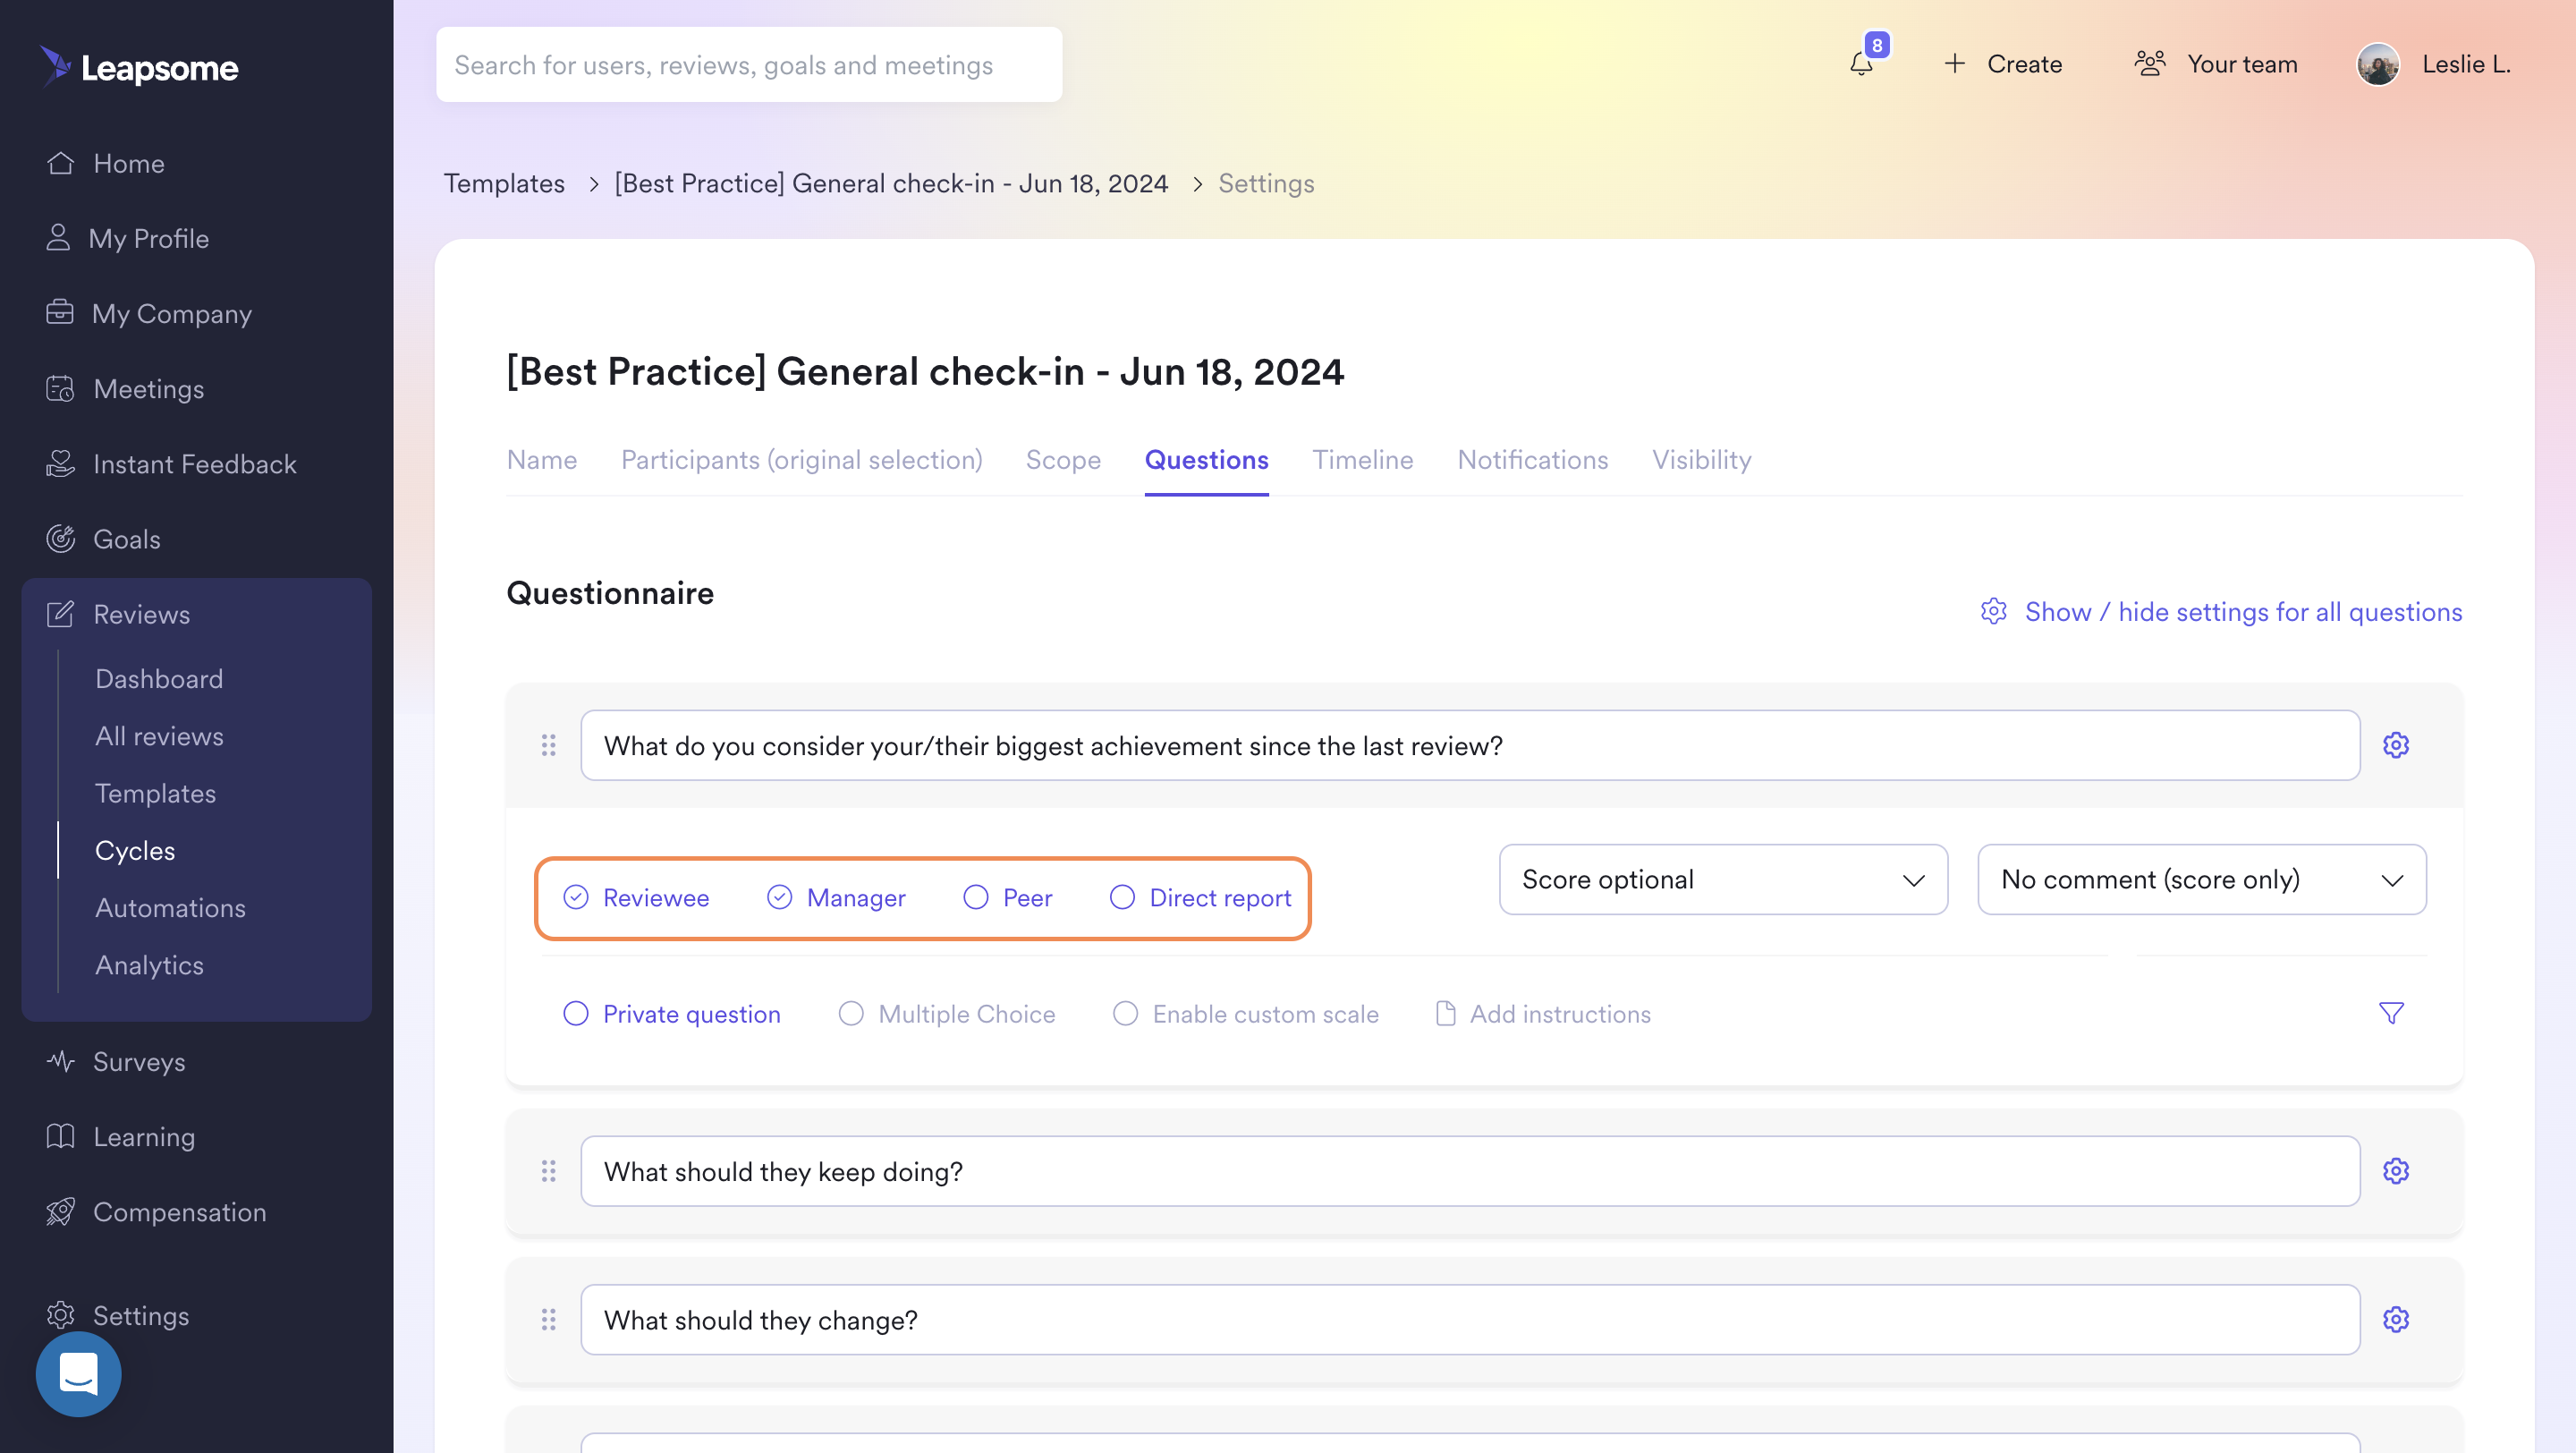Click the Meetings calendar icon
The width and height of the screenshot is (2576, 1453).
click(60, 388)
